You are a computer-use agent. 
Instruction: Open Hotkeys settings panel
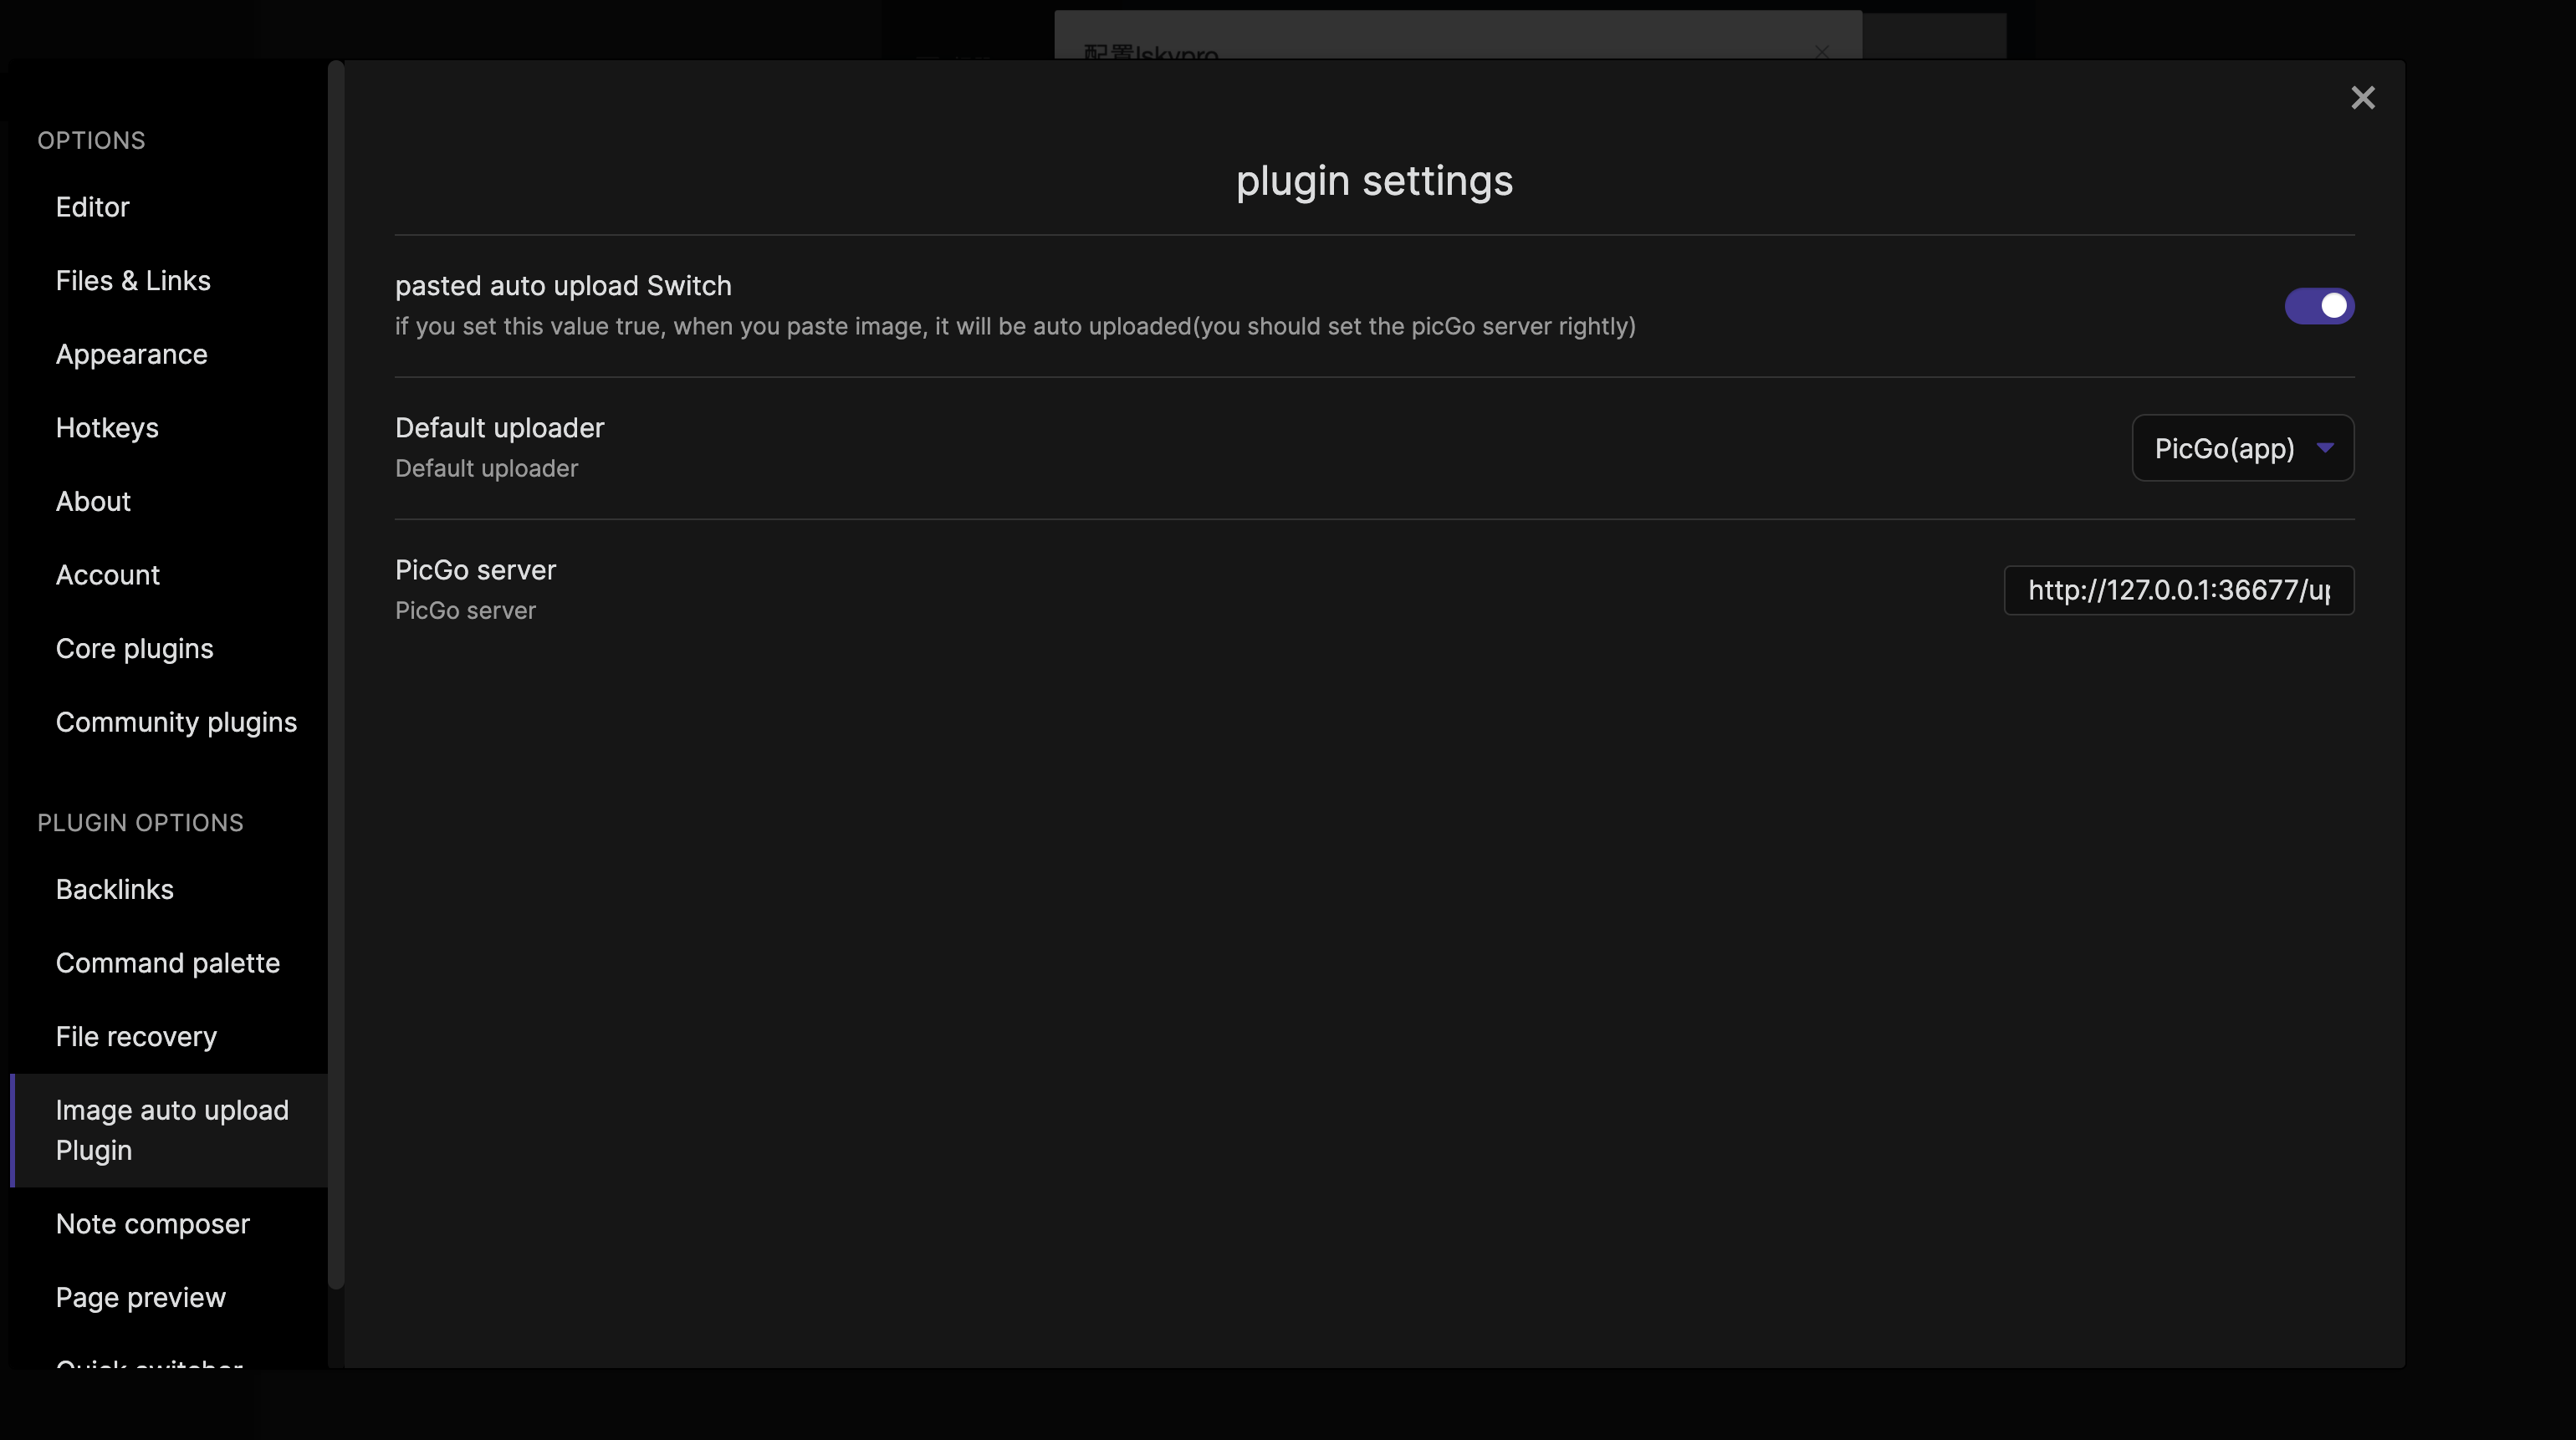(106, 428)
